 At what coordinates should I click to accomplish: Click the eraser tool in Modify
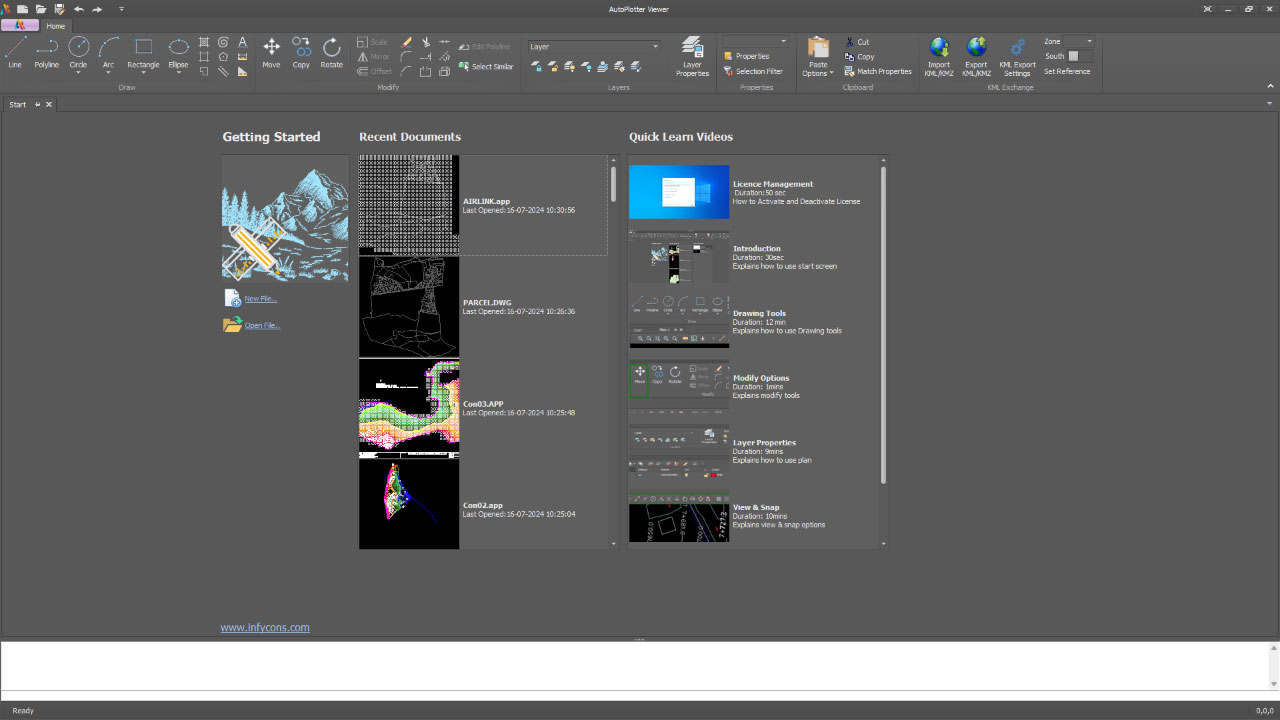(x=406, y=43)
